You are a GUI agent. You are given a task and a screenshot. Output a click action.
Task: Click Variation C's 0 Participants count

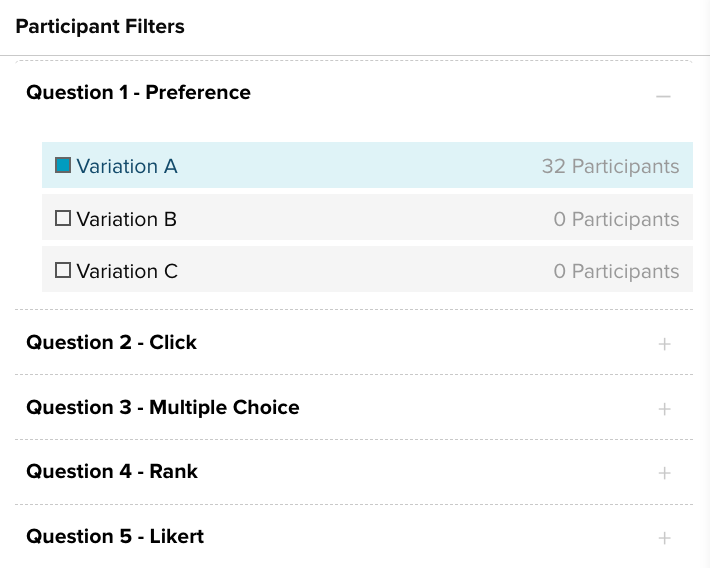pyautogui.click(x=616, y=271)
